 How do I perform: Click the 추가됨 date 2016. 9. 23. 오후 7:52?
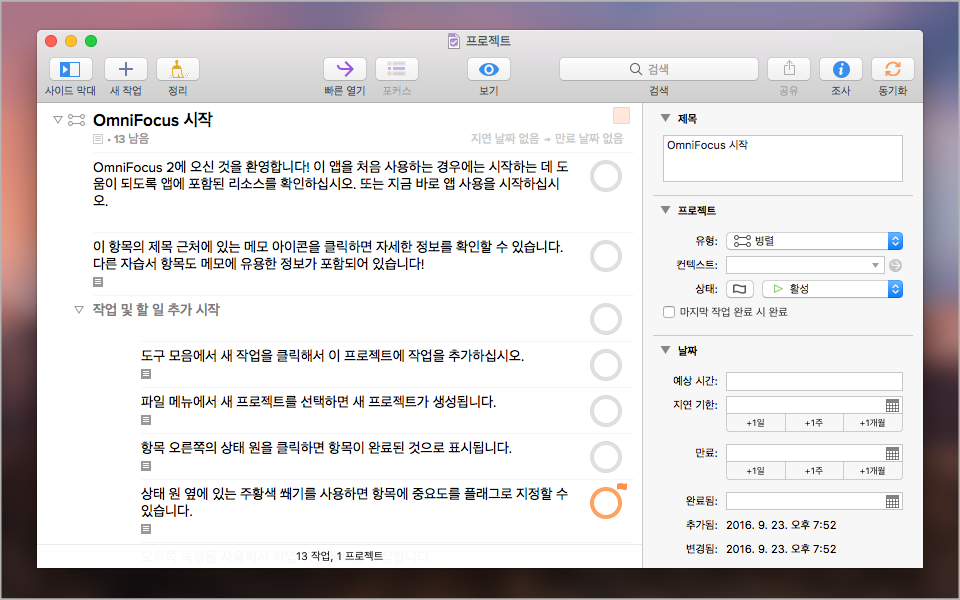pyautogui.click(x=781, y=525)
